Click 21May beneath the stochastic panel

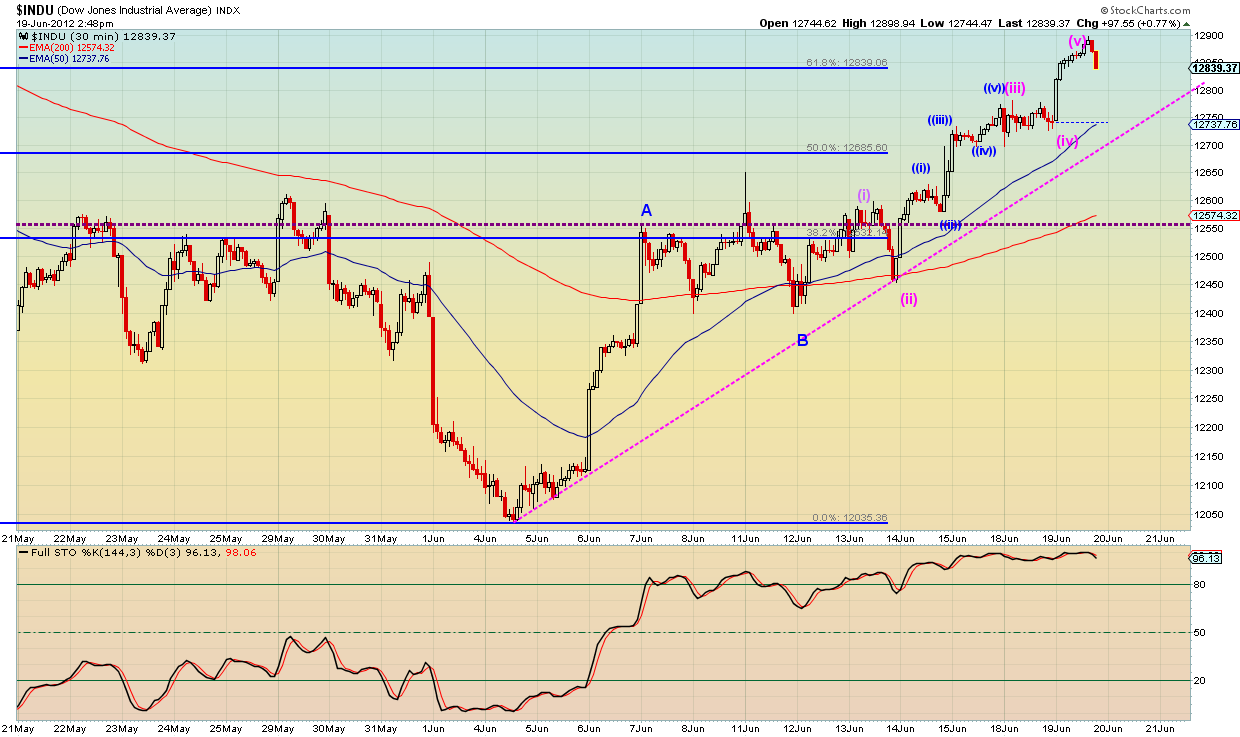pos(17,729)
